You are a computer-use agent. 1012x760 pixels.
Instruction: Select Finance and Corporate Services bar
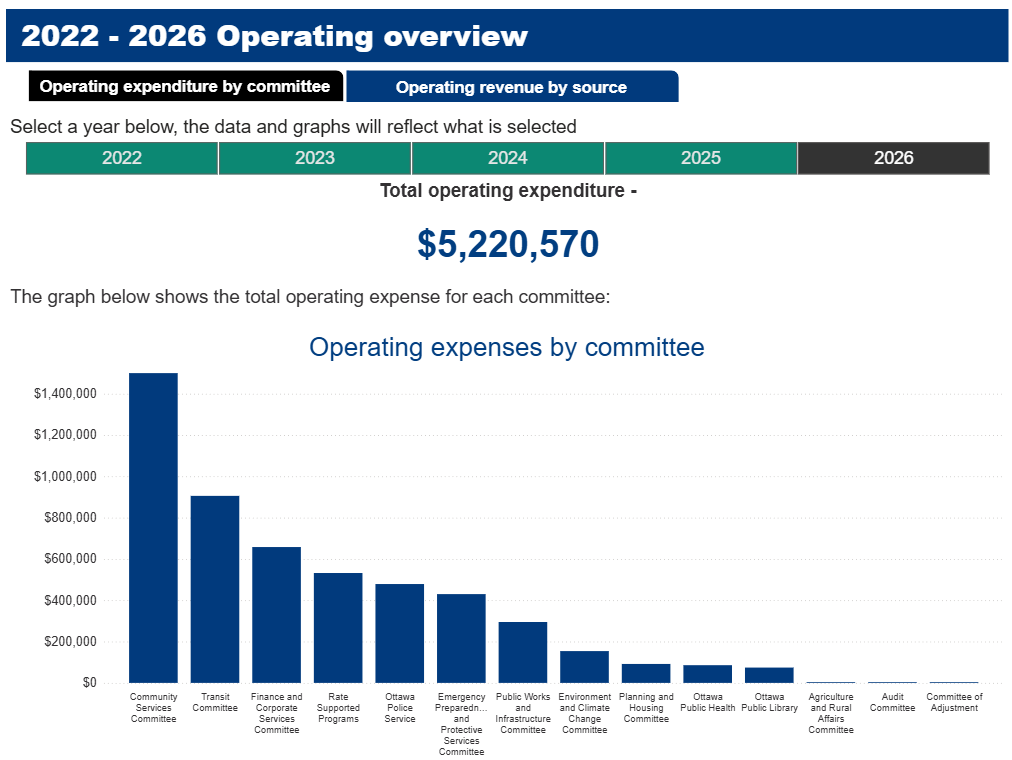276,615
